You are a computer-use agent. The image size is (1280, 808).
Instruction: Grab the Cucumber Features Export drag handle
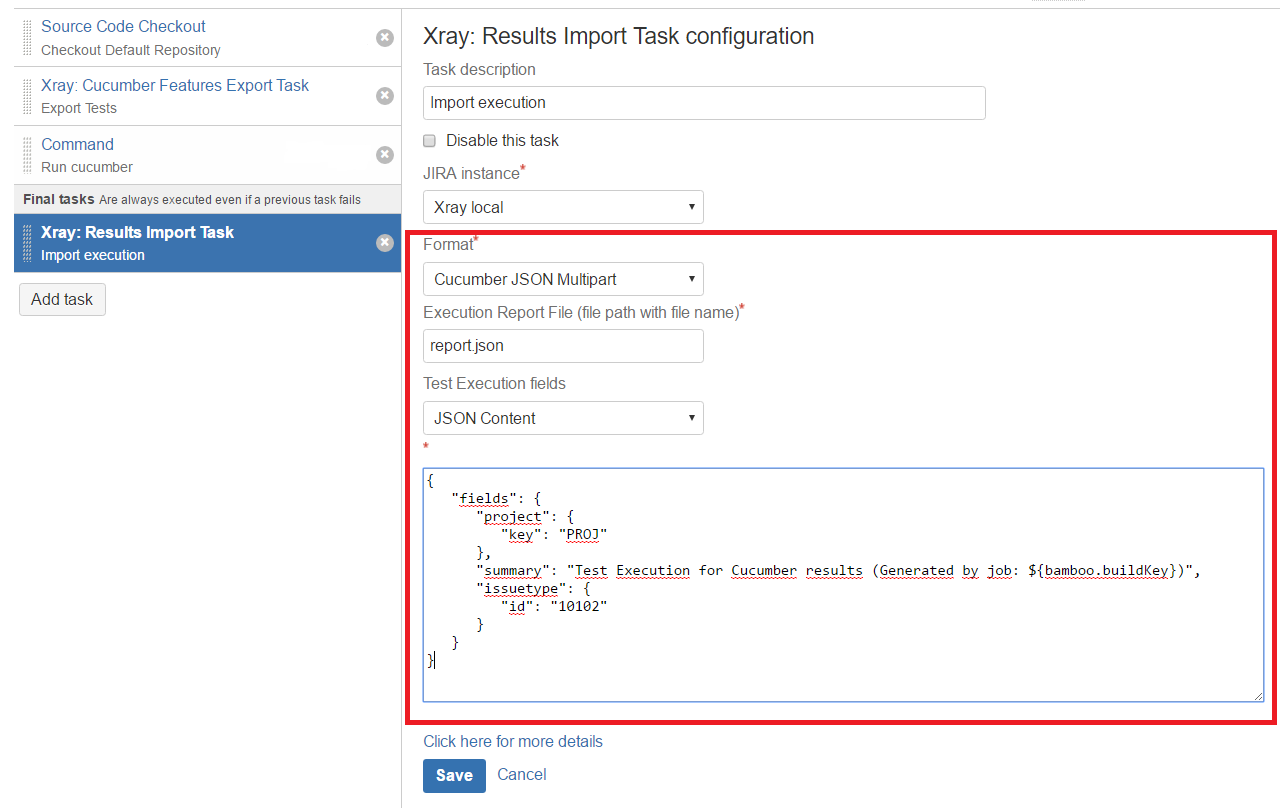pos(27,96)
